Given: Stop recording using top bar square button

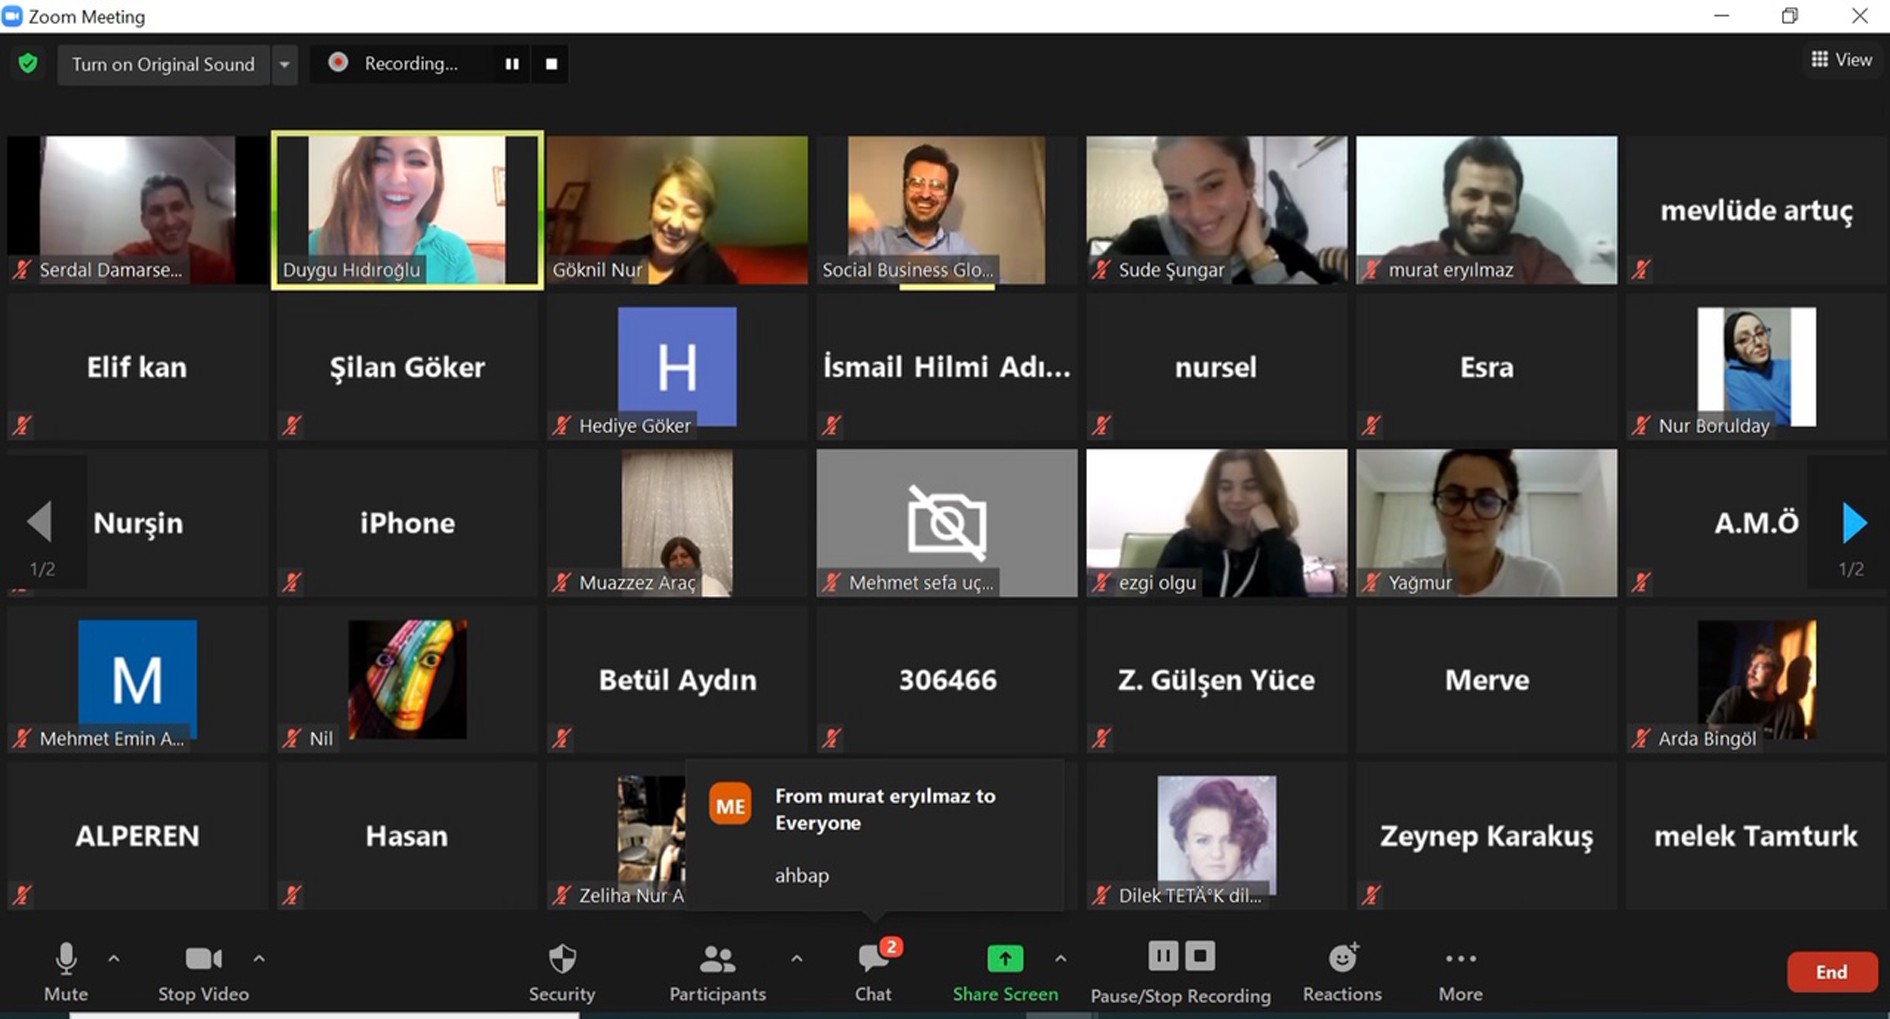Looking at the screenshot, I should pos(551,64).
